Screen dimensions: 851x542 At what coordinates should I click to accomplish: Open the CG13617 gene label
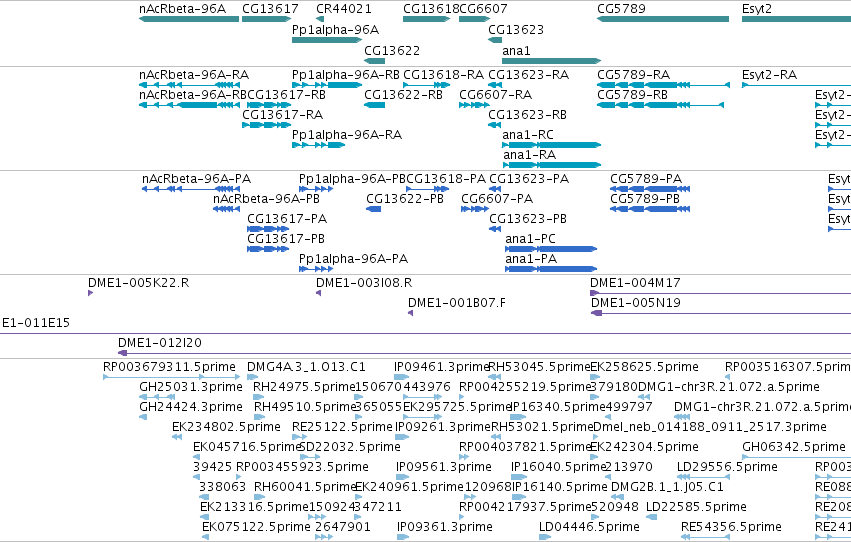click(x=270, y=9)
